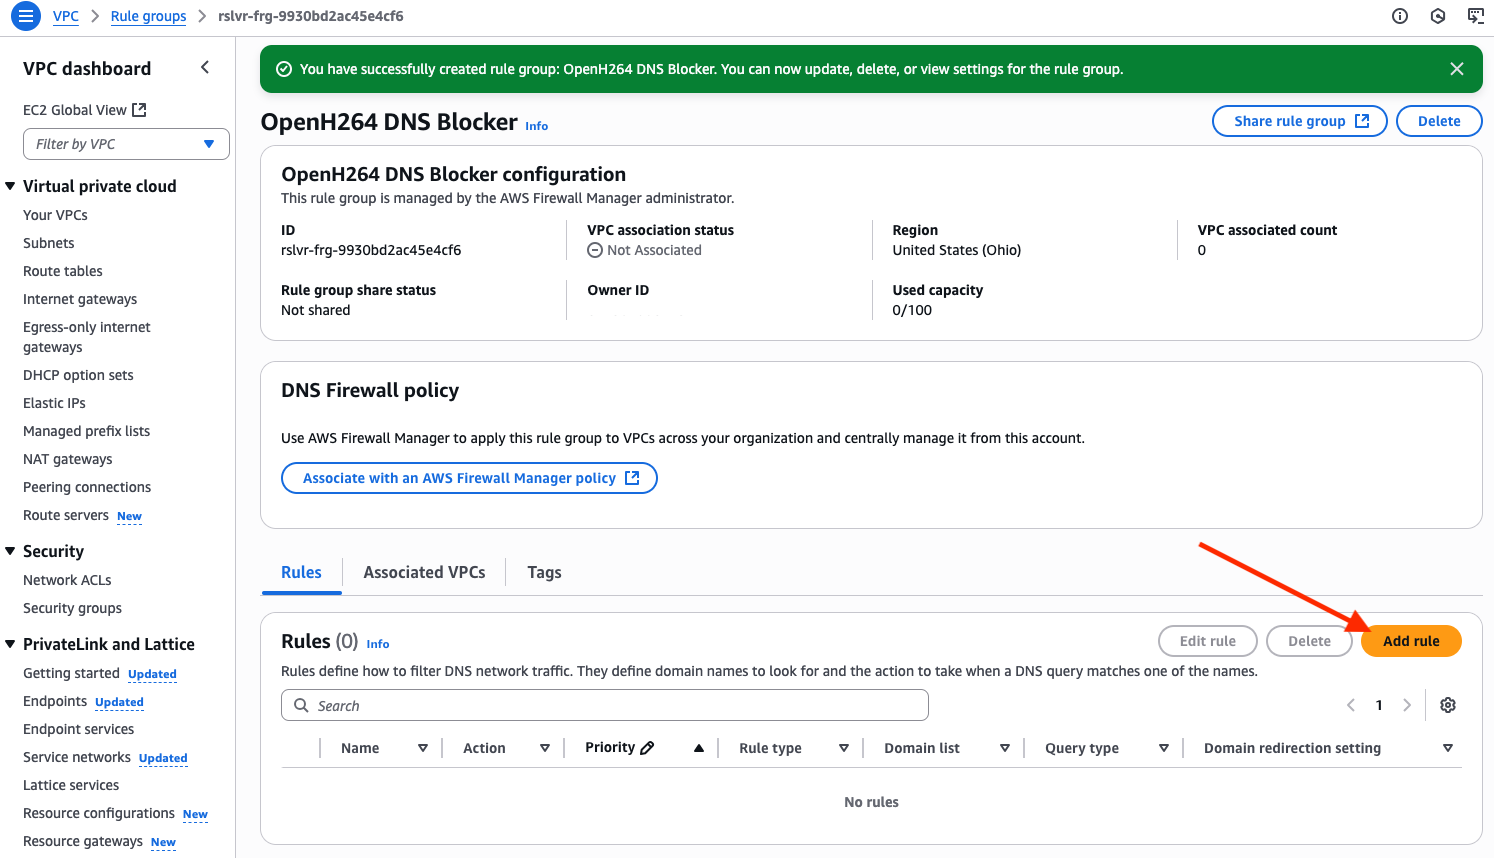Screen dimensions: 1494x858
Task: Open table preferences gear icon
Action: [1447, 705]
